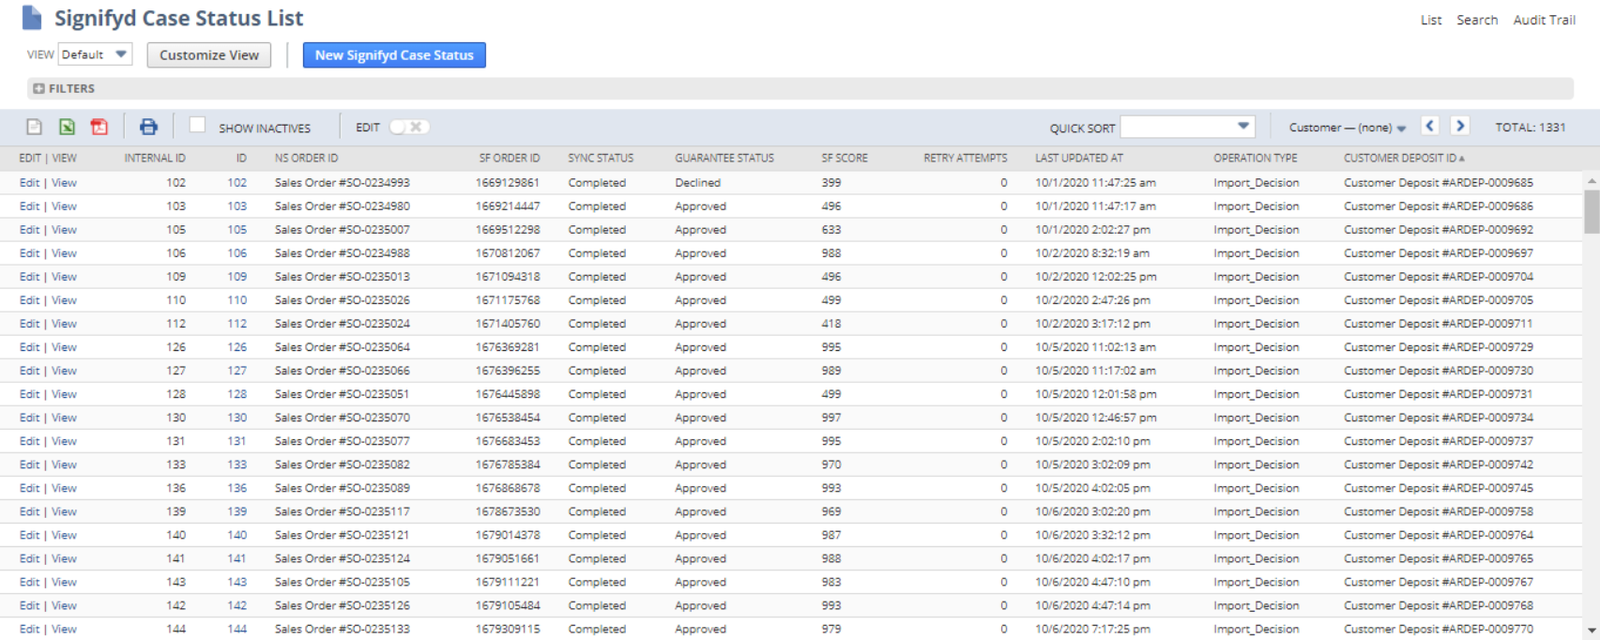The width and height of the screenshot is (1600, 640).
Task: Click SF order ID 1679111221
Action: coord(508,582)
